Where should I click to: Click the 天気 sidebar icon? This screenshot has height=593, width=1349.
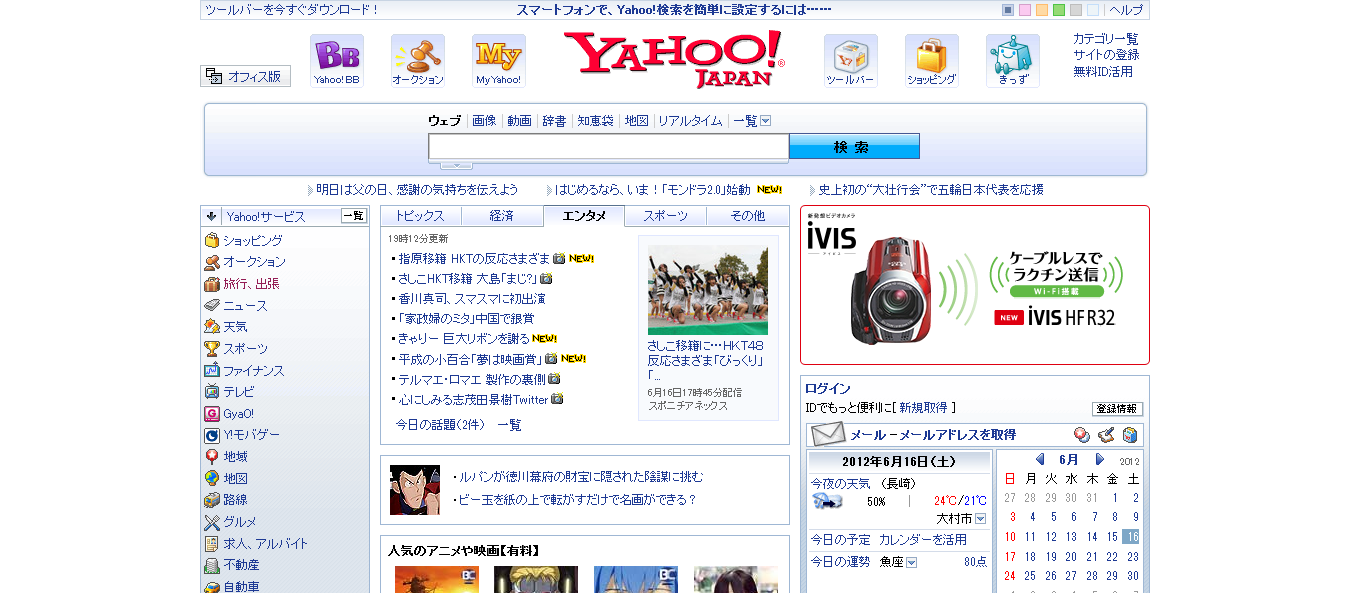[x=212, y=327]
